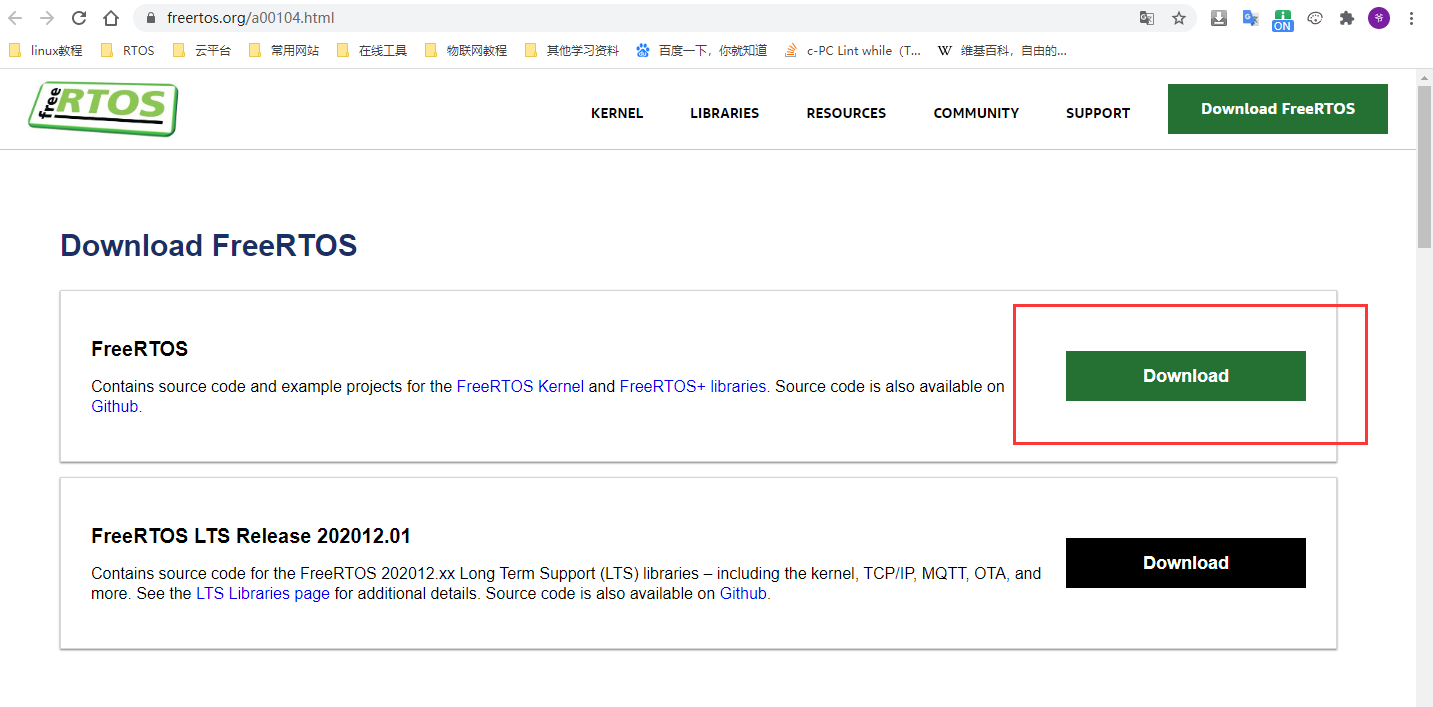
Task: Open the KERNEL menu
Action: [617, 113]
